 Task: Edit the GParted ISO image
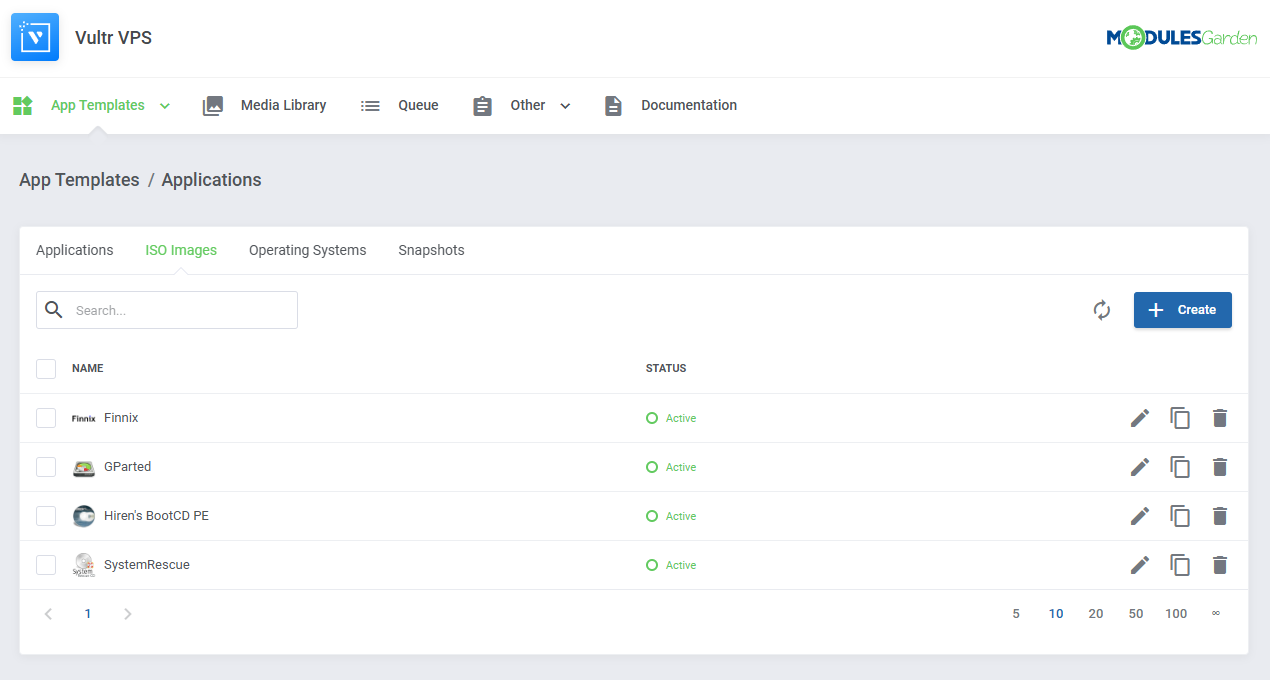[1139, 467]
